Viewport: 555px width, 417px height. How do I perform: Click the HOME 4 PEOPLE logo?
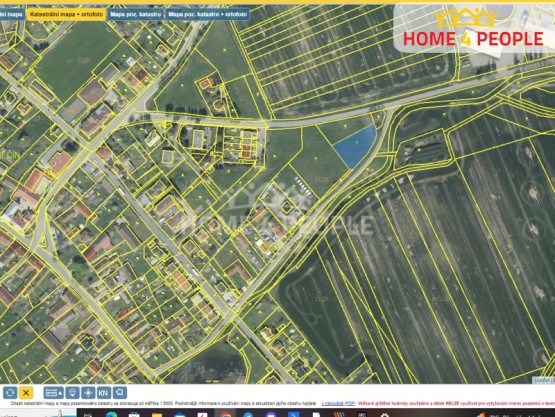[x=473, y=28]
